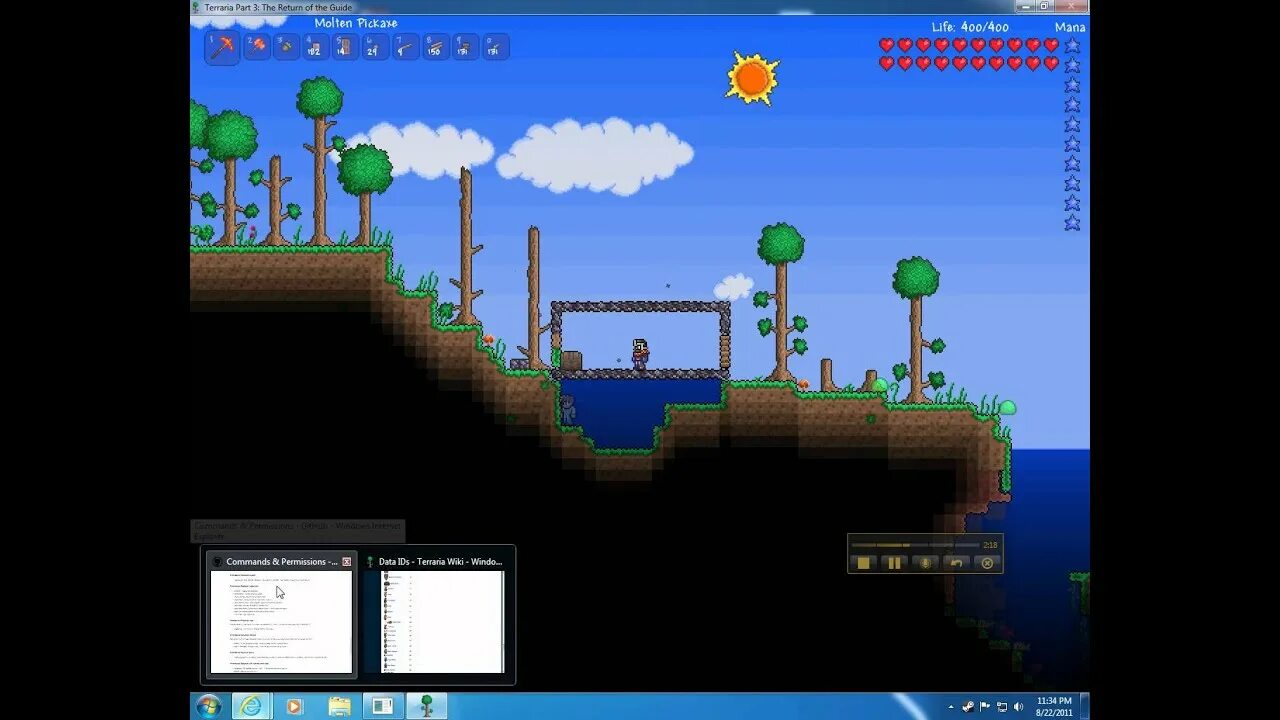The width and height of the screenshot is (1280, 720).
Task: Click the "Life: 400/400" text
Action: point(970,27)
